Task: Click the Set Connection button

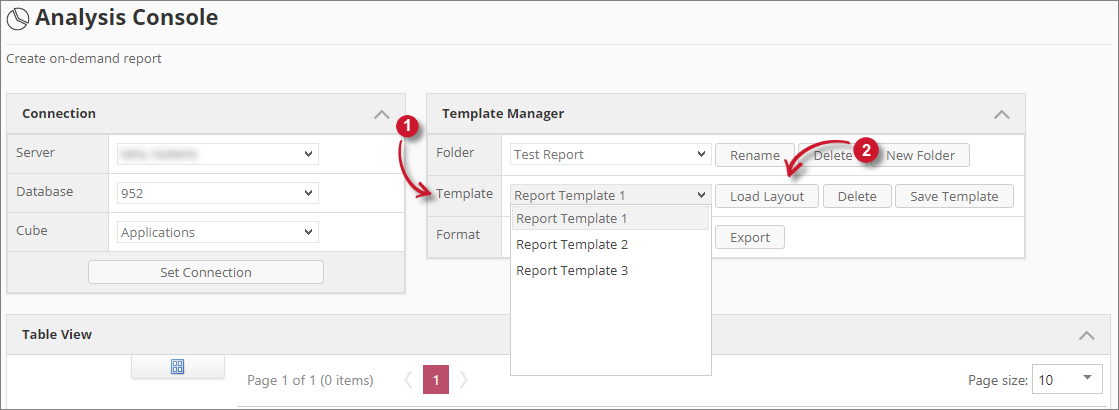Action: click(206, 272)
